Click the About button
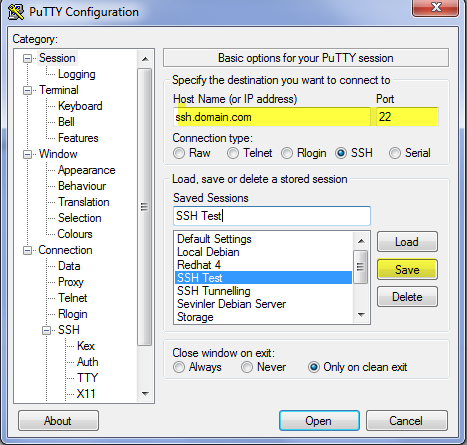The image size is (467, 445). pyautogui.click(x=58, y=421)
